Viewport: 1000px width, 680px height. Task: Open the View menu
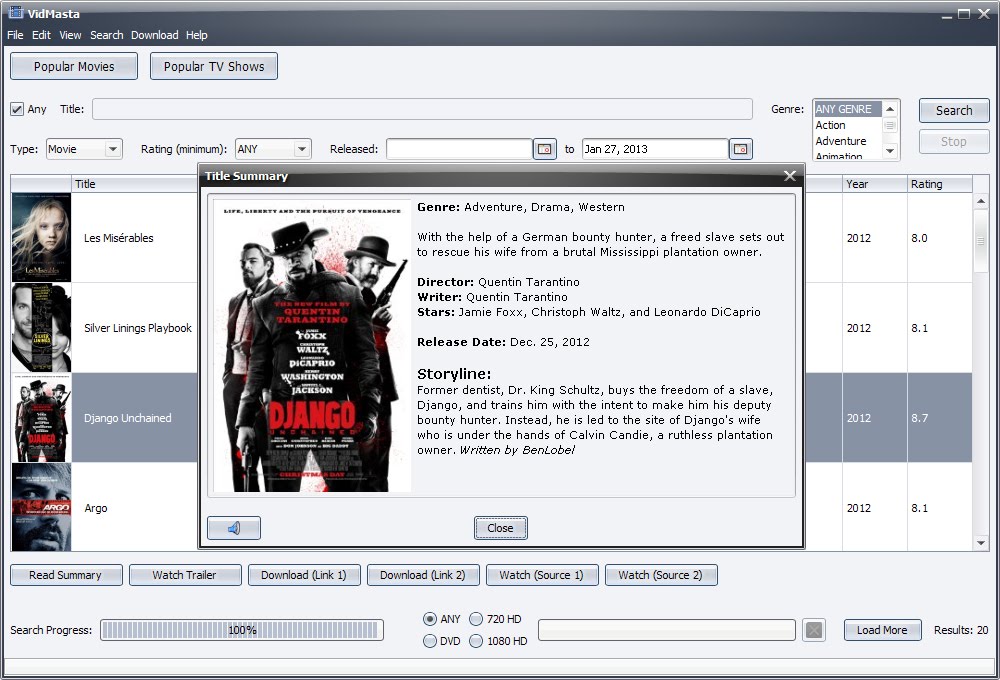[x=70, y=35]
